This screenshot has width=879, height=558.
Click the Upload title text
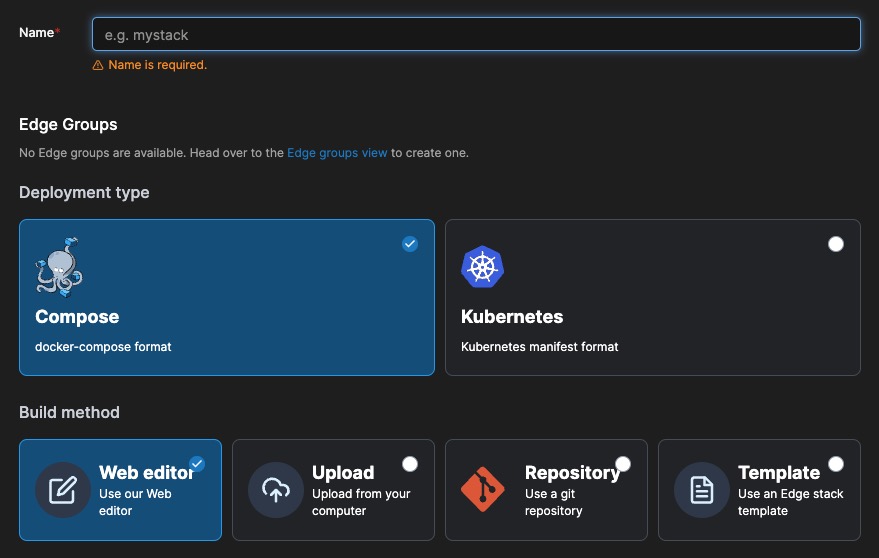pos(343,472)
